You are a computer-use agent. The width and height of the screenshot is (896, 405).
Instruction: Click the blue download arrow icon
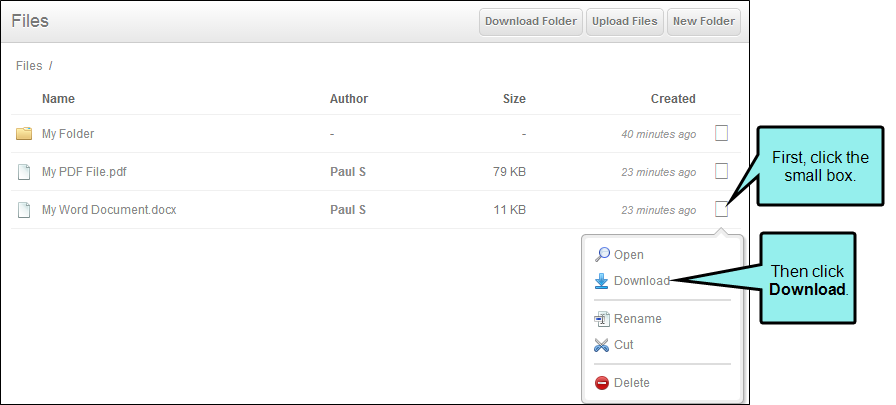[602, 280]
